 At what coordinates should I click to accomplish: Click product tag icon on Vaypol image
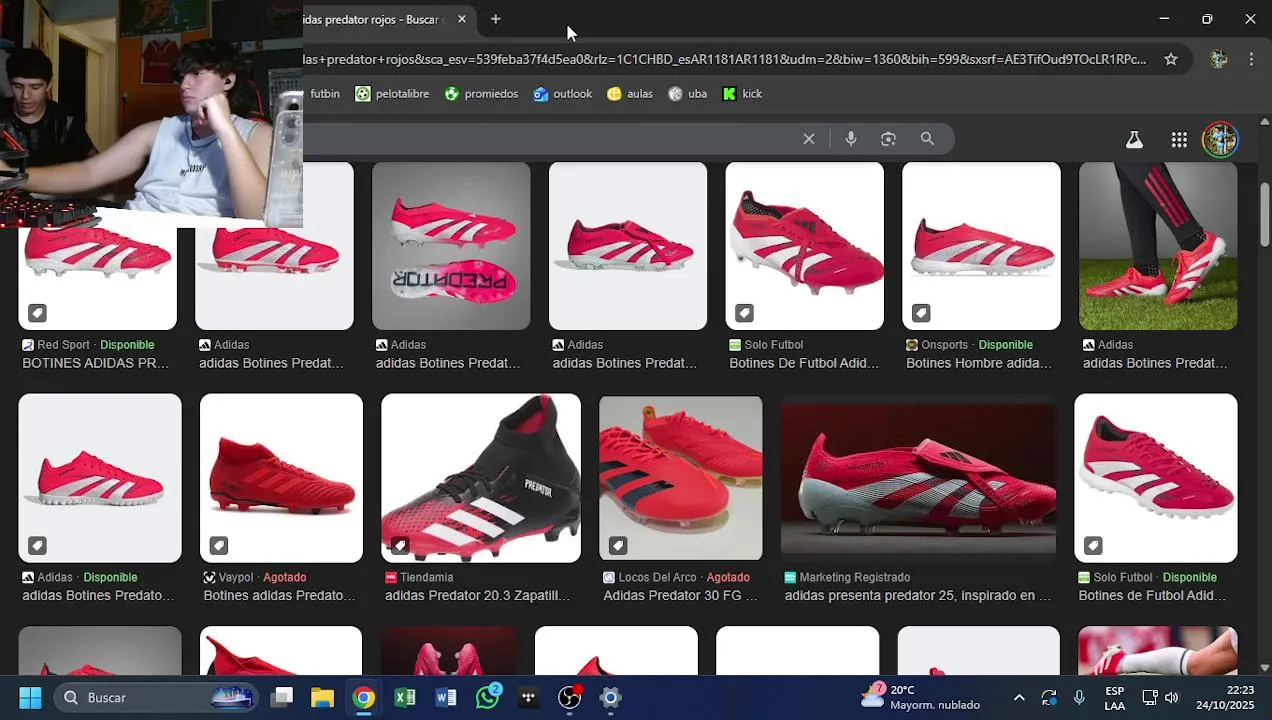pos(219,545)
